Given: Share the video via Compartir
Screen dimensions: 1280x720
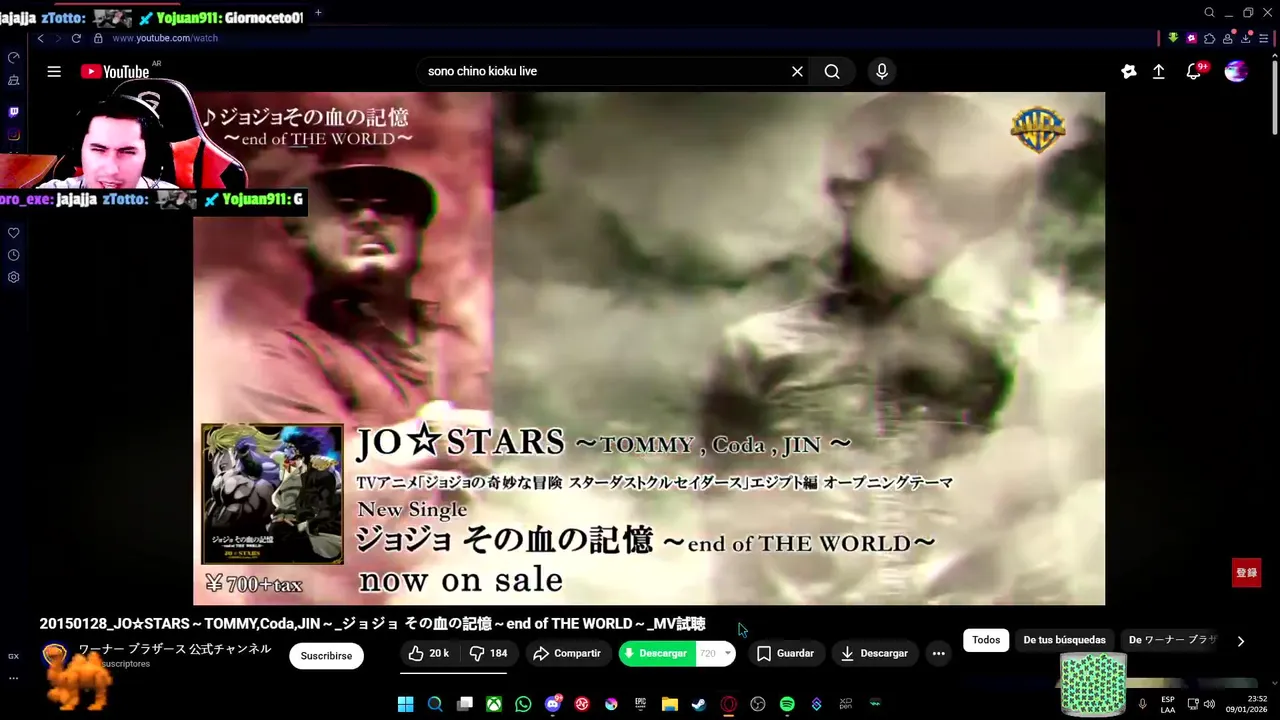Looking at the screenshot, I should 567,653.
